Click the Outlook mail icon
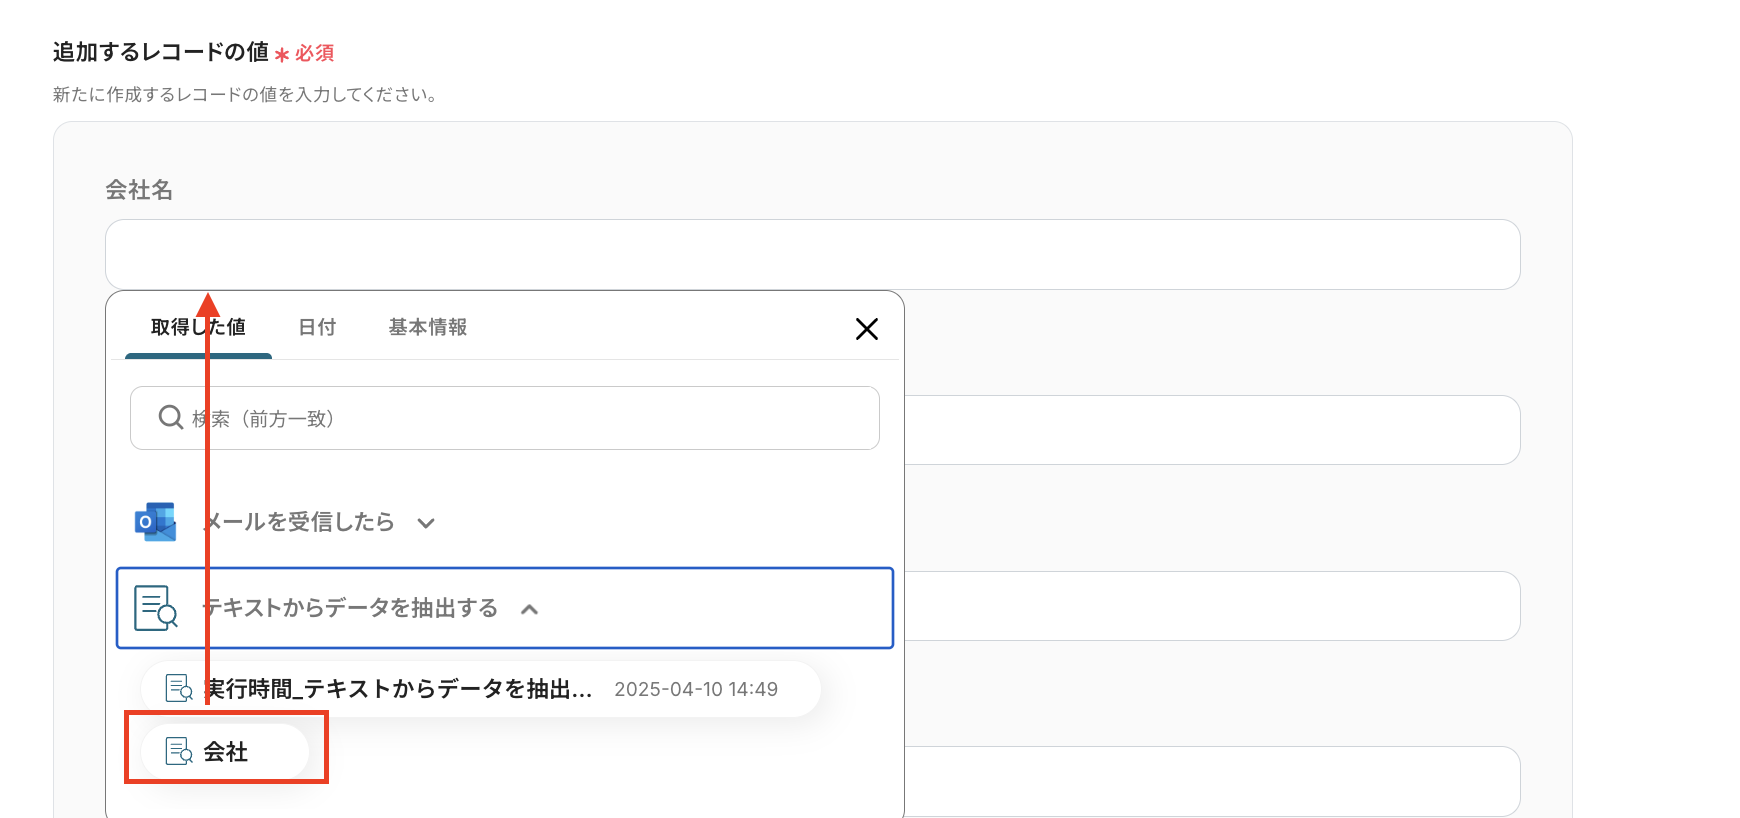The height and width of the screenshot is (818, 1740). [155, 522]
